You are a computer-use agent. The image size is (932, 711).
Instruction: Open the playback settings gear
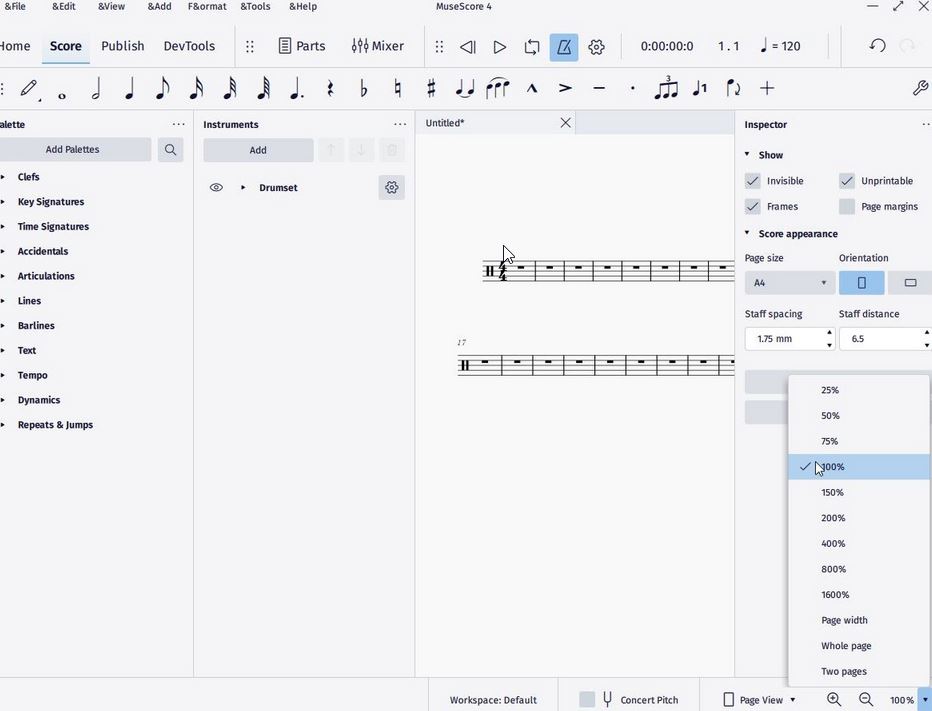pos(597,46)
